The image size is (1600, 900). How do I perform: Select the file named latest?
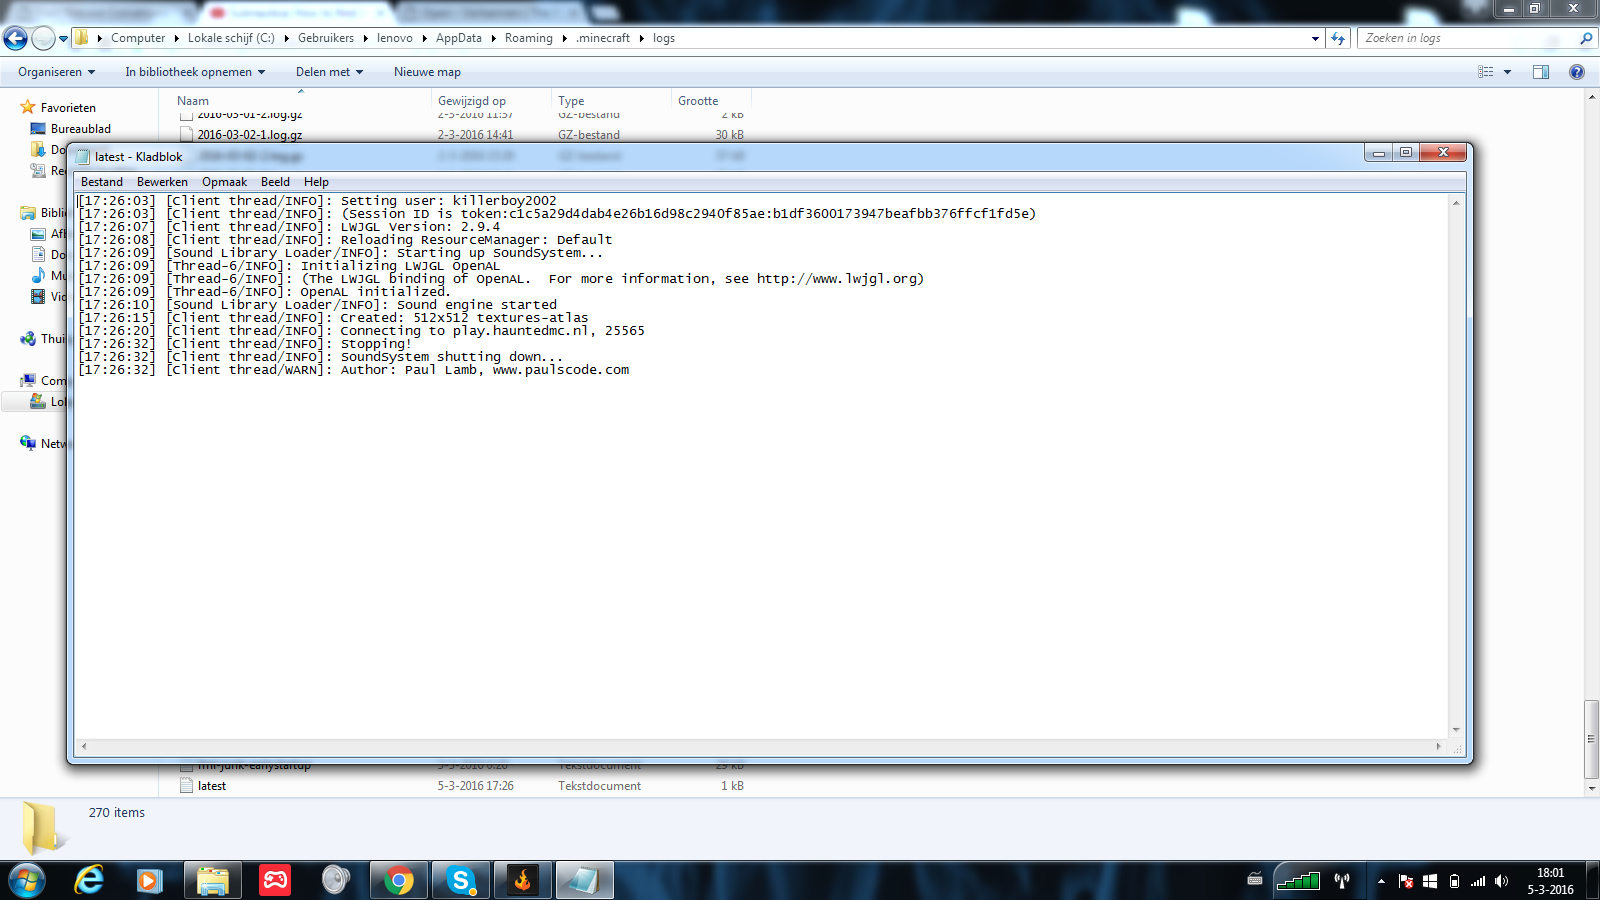211,786
